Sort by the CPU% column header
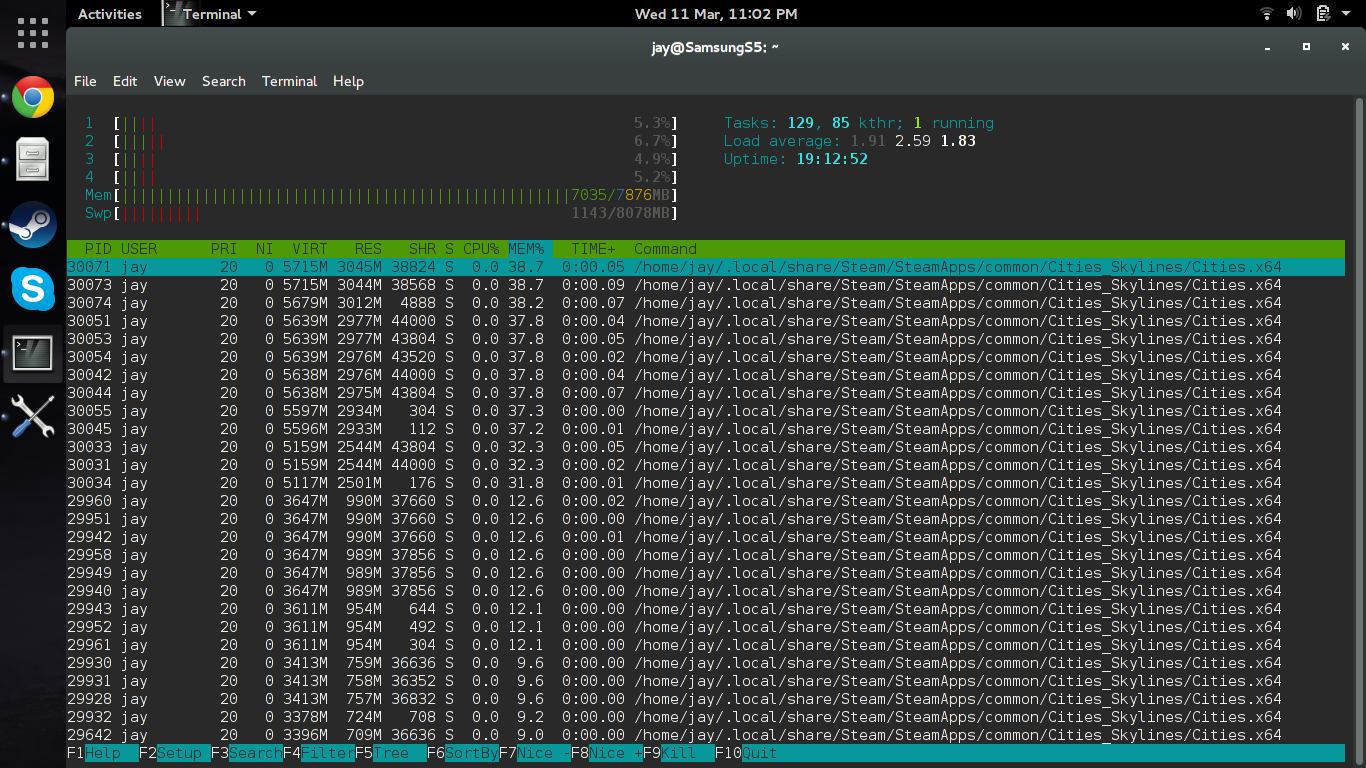1366x768 pixels. pos(481,249)
